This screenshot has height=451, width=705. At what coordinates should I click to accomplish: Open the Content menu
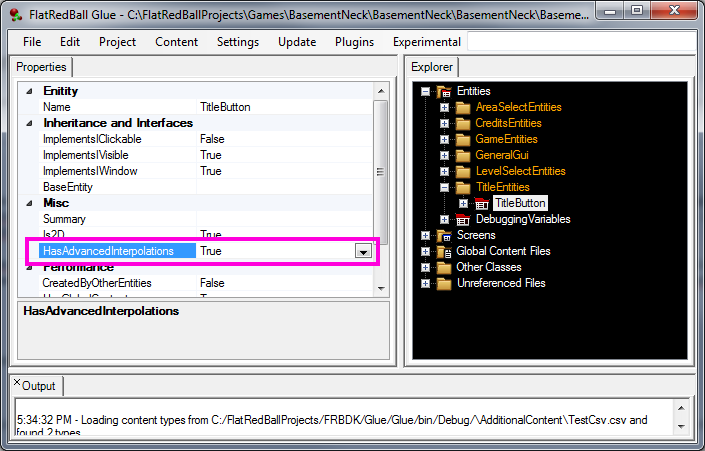click(x=176, y=42)
